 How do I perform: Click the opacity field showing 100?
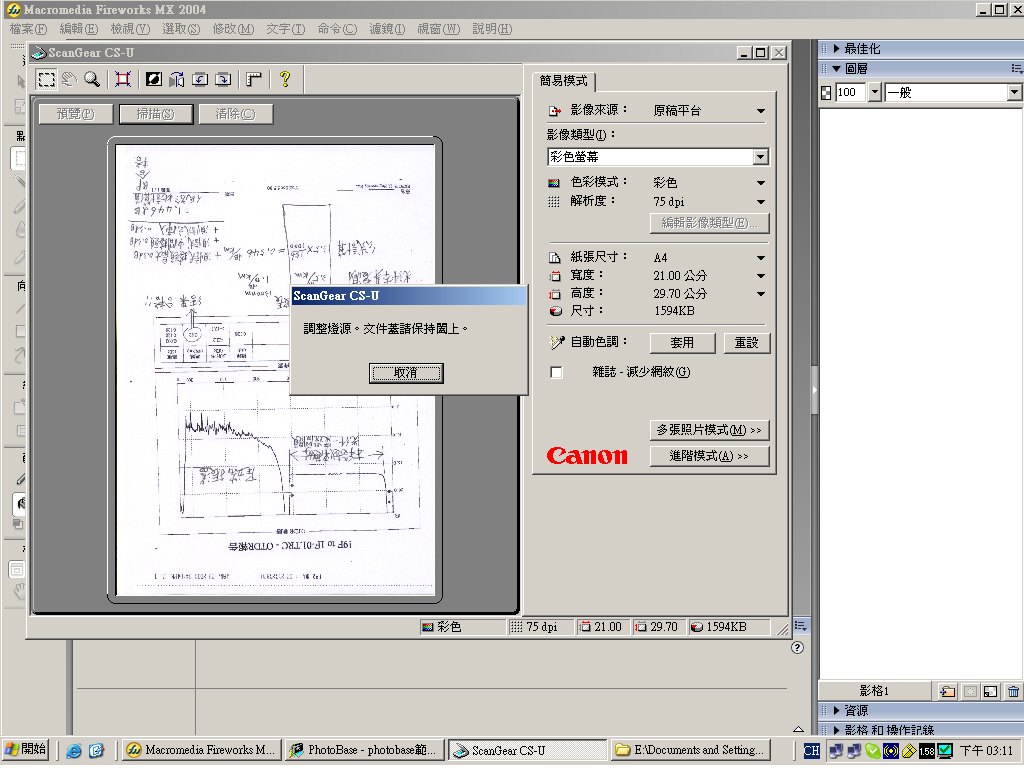851,93
